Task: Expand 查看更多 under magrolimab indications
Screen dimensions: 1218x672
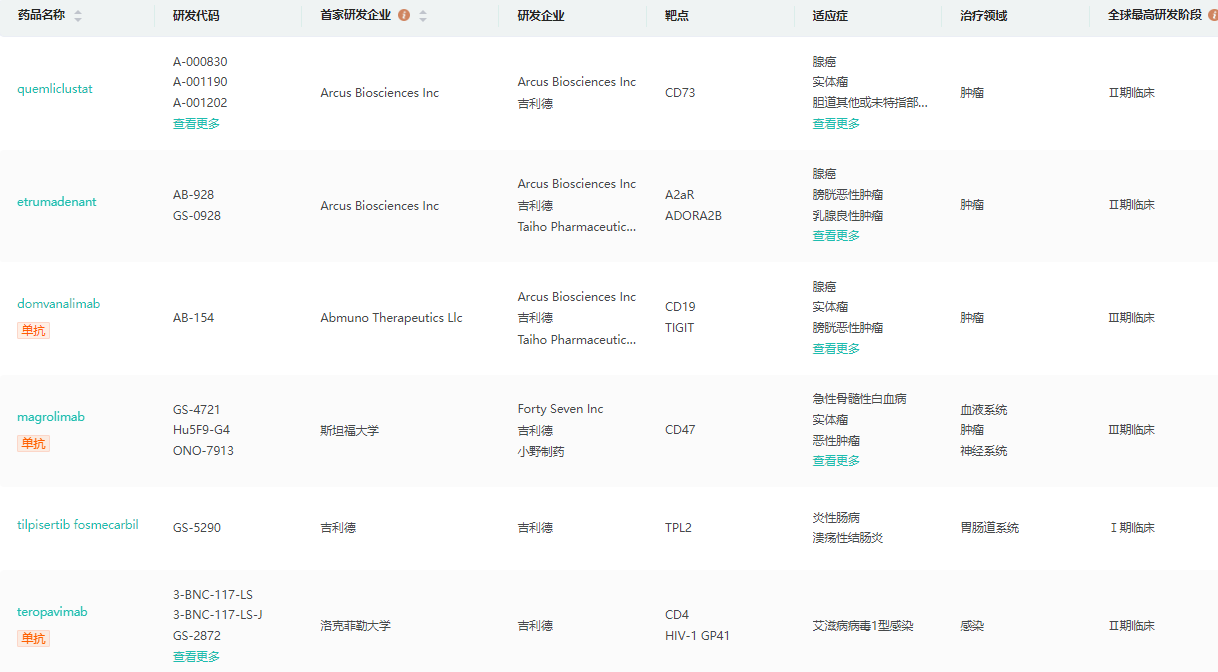Action: click(x=836, y=461)
